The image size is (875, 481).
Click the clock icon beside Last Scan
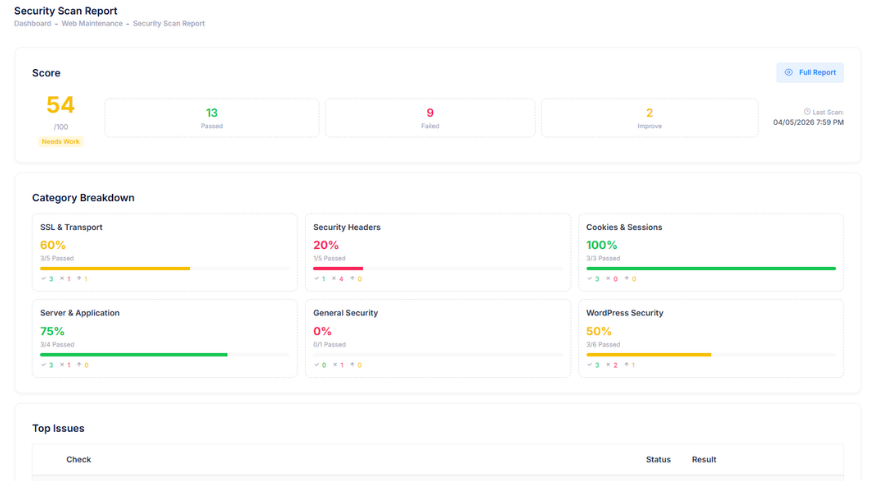[807, 112]
